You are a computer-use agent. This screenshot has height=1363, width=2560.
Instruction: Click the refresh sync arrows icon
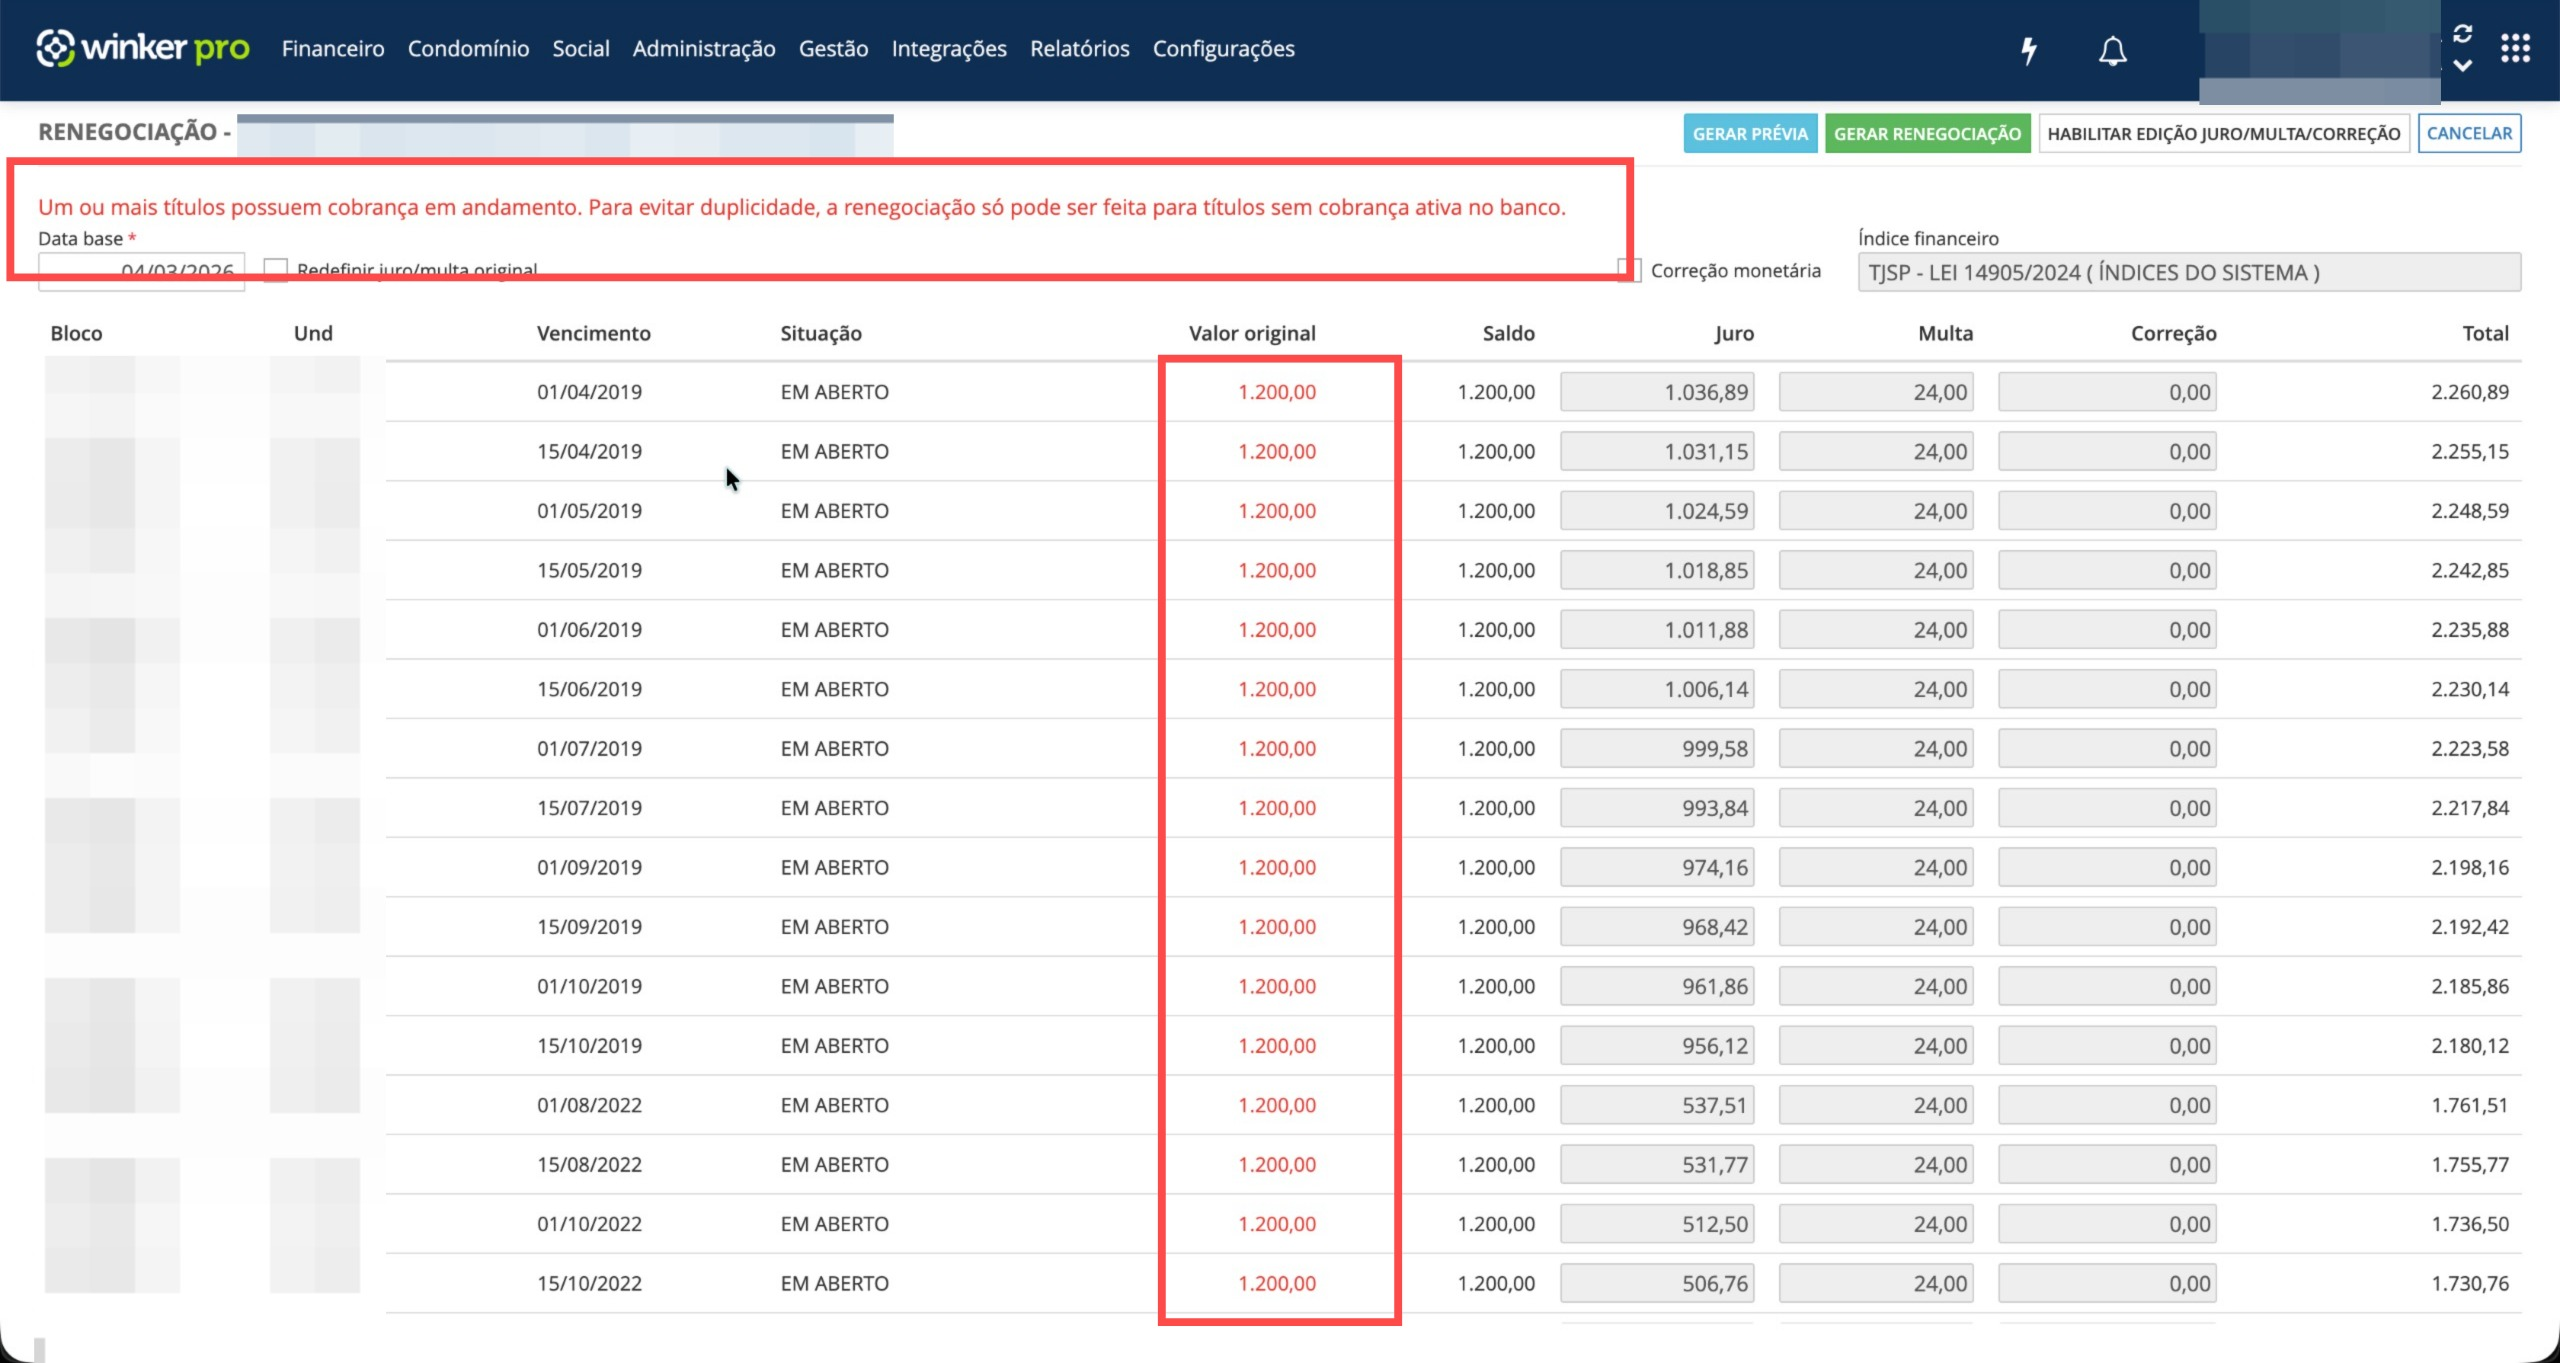point(2463,33)
